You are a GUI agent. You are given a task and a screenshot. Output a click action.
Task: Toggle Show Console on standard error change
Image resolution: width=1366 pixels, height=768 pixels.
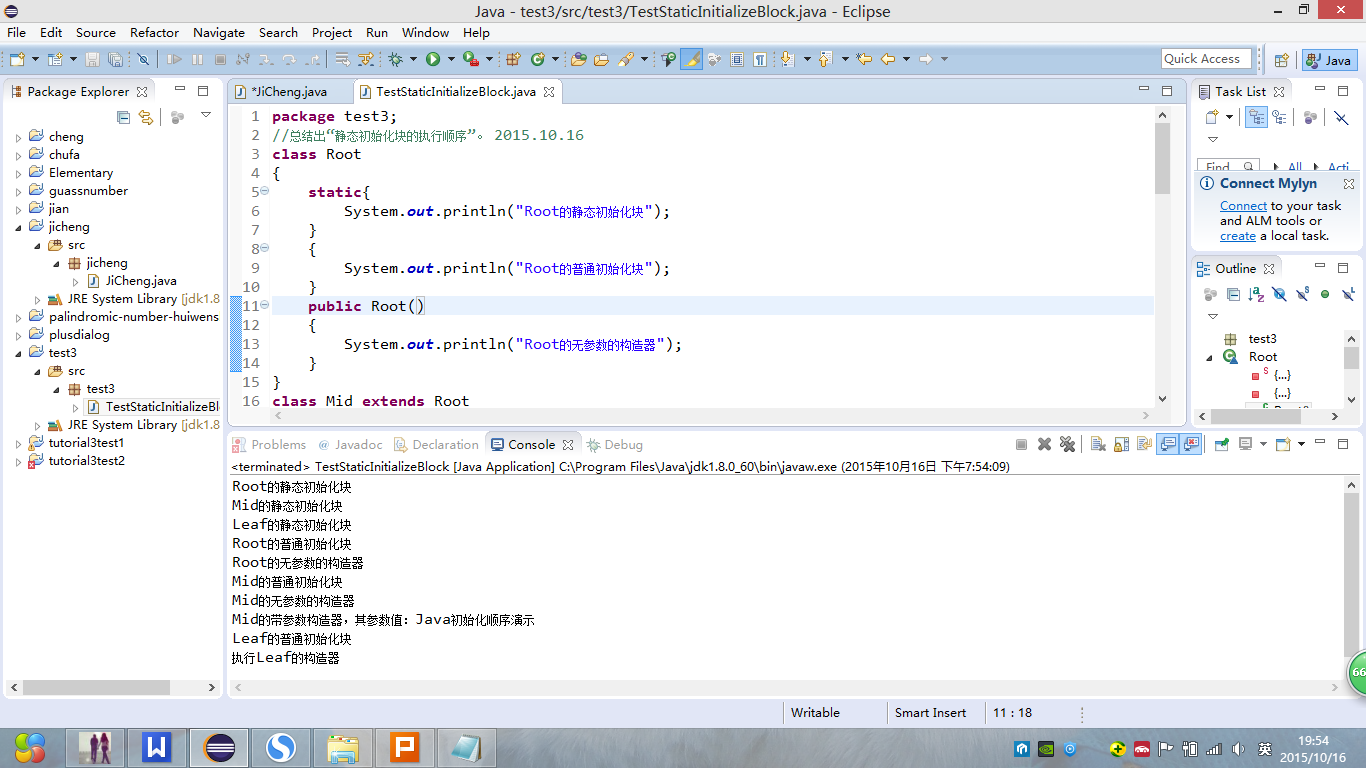(x=1190, y=444)
